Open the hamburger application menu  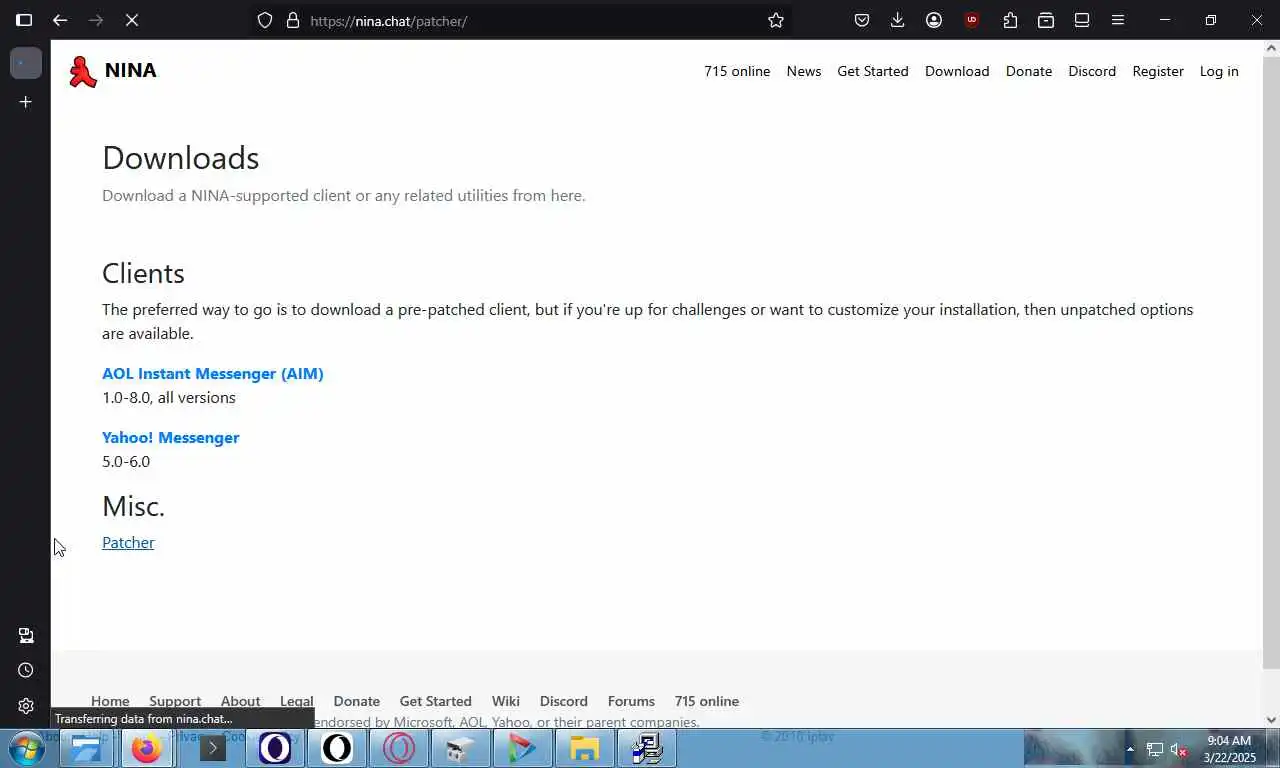[x=1118, y=20]
